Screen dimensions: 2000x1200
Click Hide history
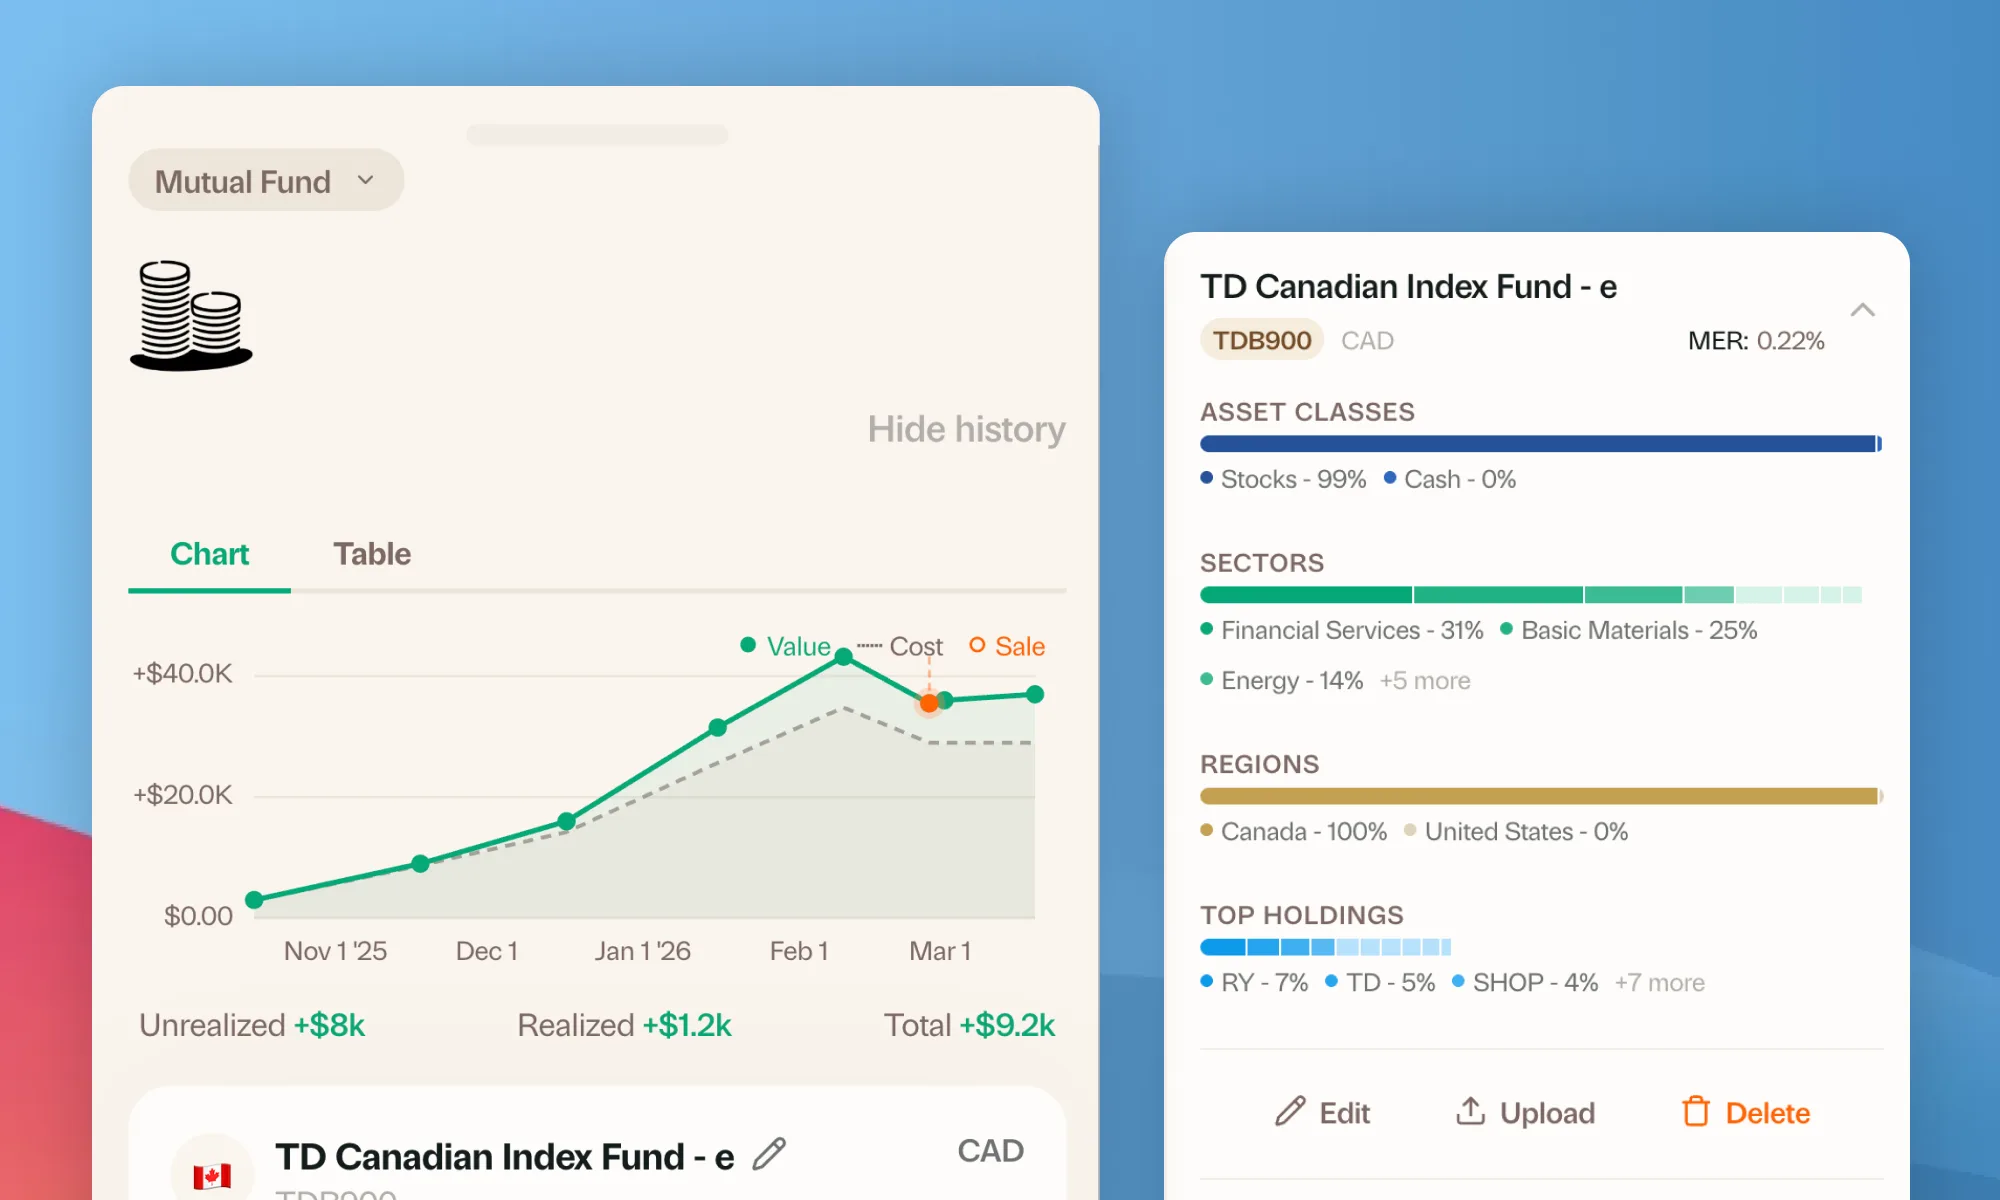(x=966, y=429)
